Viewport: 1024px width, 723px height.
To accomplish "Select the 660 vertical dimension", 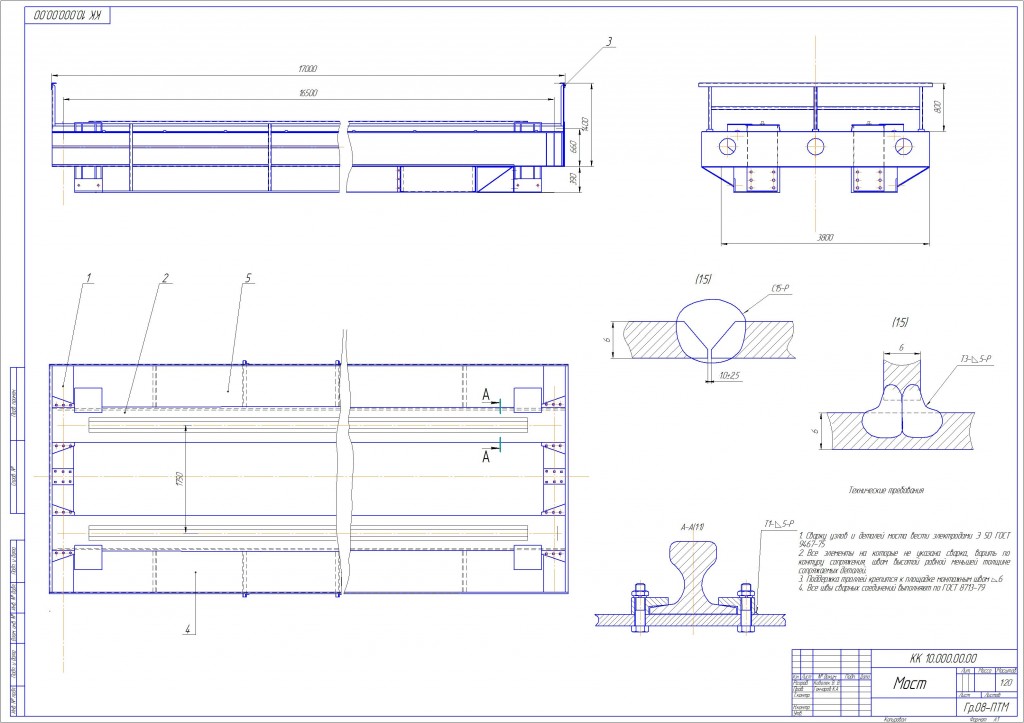I will [x=573, y=147].
